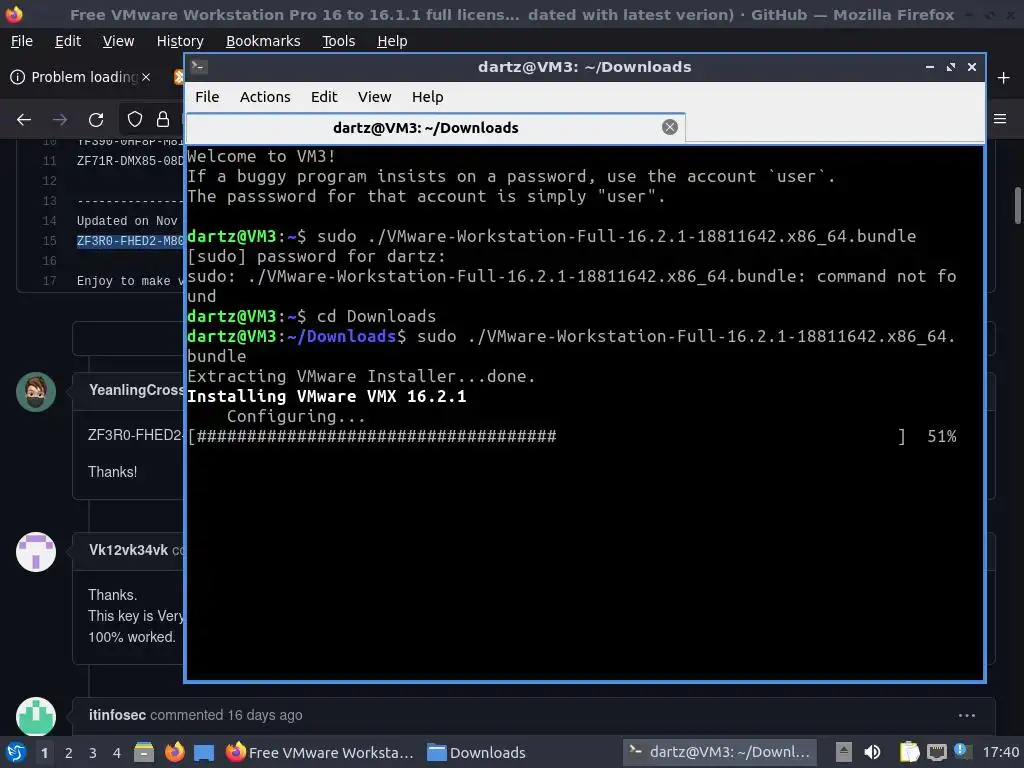1024x768 pixels.
Task: Click the Firefox page vertical scrollbar
Action: click(x=1017, y=206)
